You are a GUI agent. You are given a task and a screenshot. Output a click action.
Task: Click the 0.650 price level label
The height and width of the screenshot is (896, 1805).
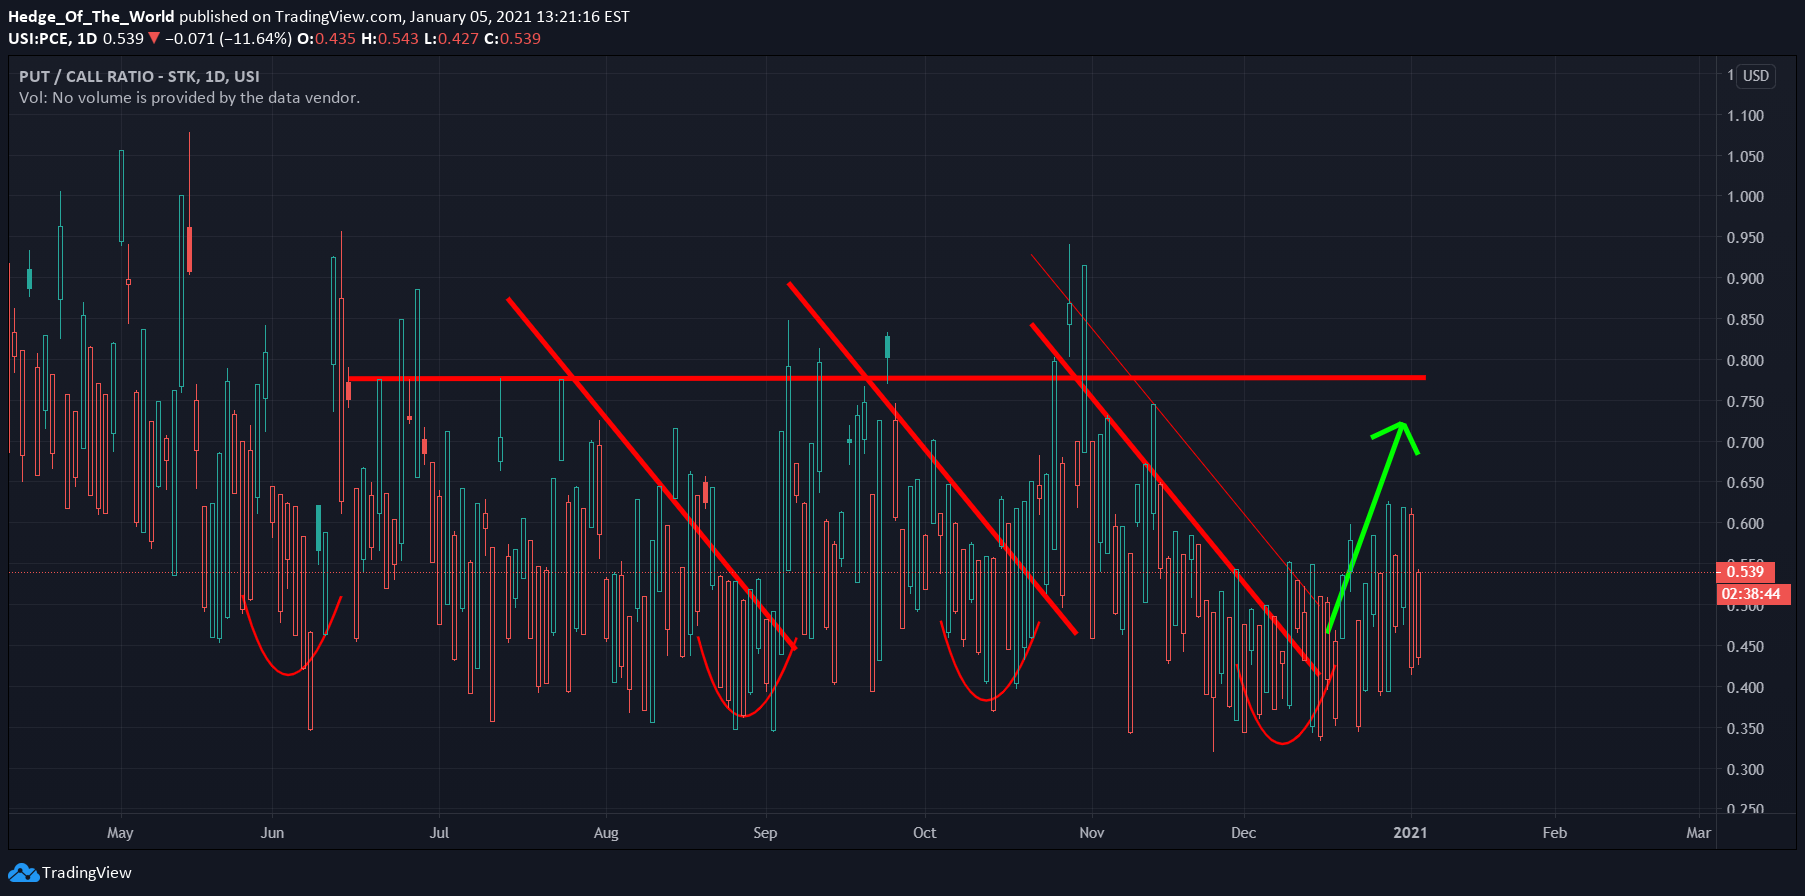coord(1745,483)
